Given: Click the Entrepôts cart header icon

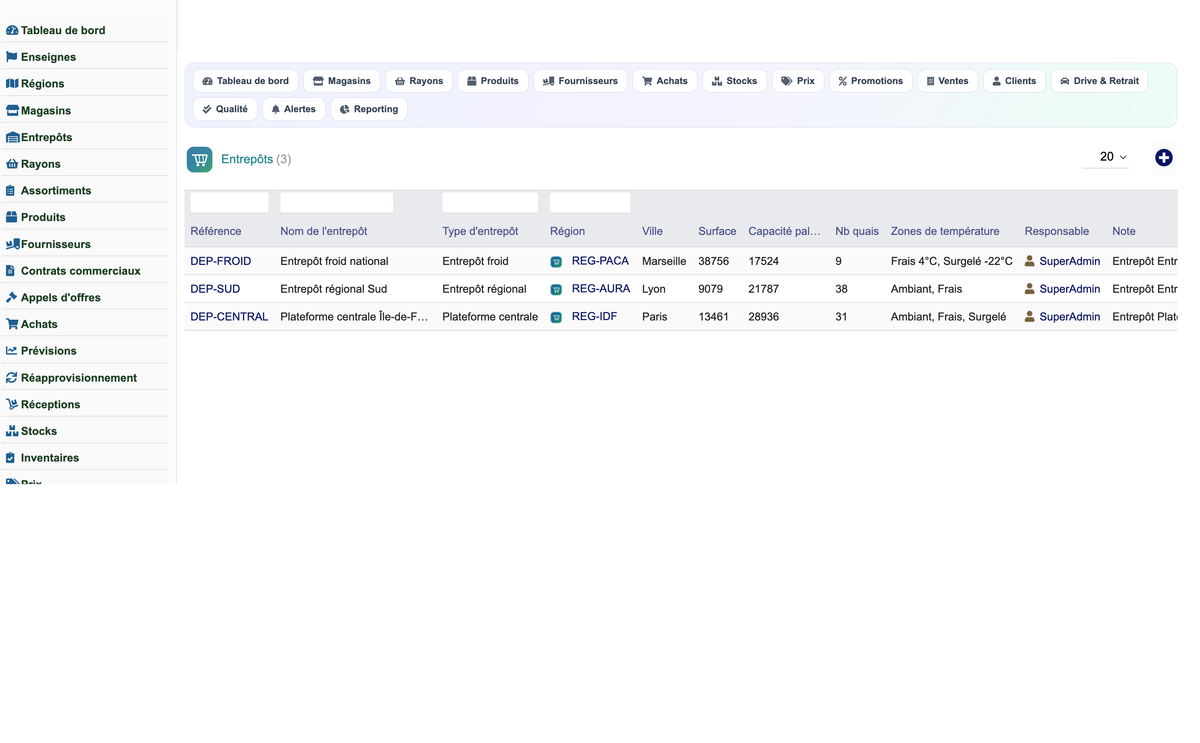Looking at the screenshot, I should [x=200, y=159].
